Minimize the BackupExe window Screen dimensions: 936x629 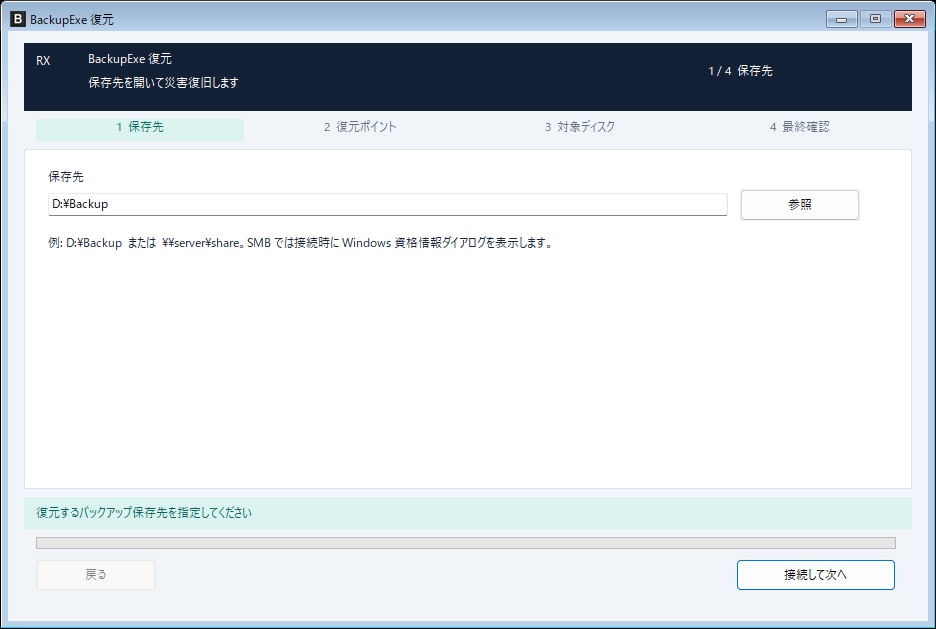tap(842, 19)
